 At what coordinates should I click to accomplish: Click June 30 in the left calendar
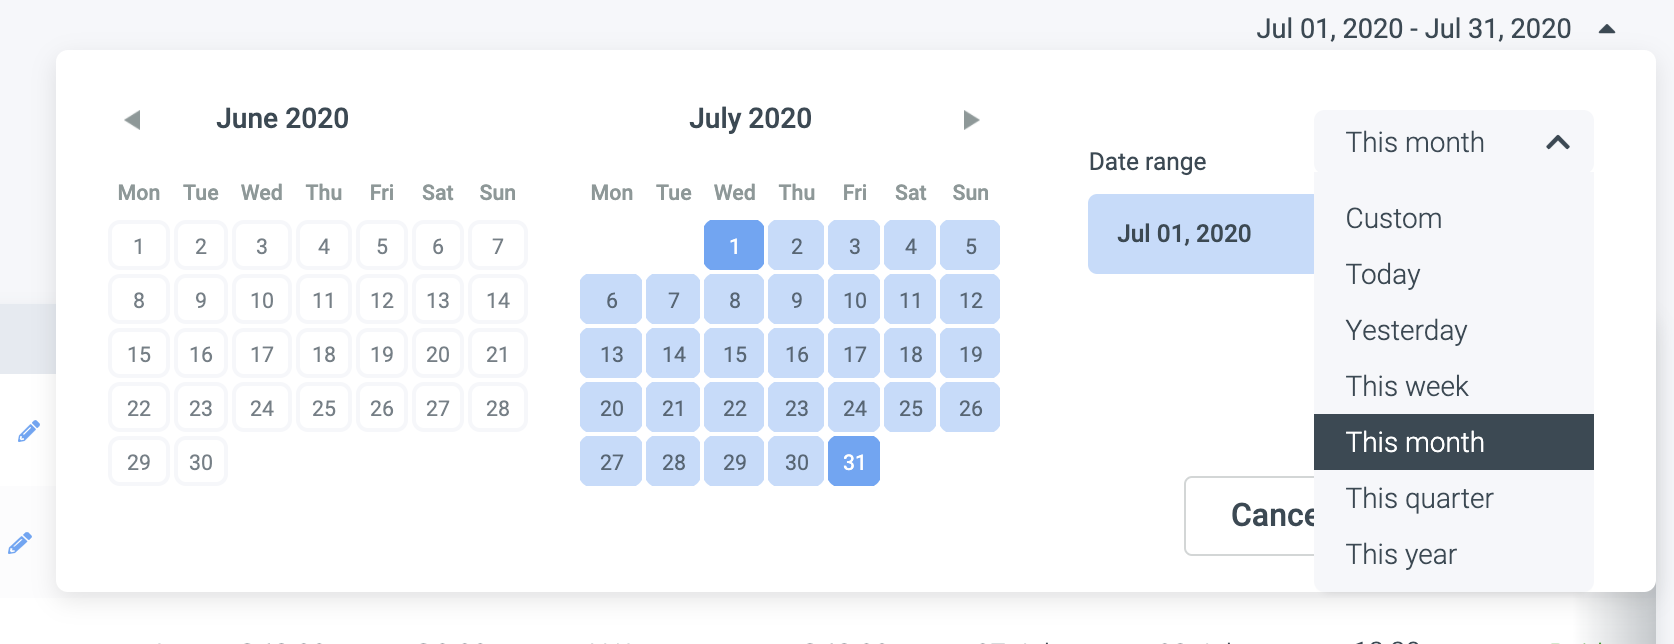pyautogui.click(x=201, y=462)
